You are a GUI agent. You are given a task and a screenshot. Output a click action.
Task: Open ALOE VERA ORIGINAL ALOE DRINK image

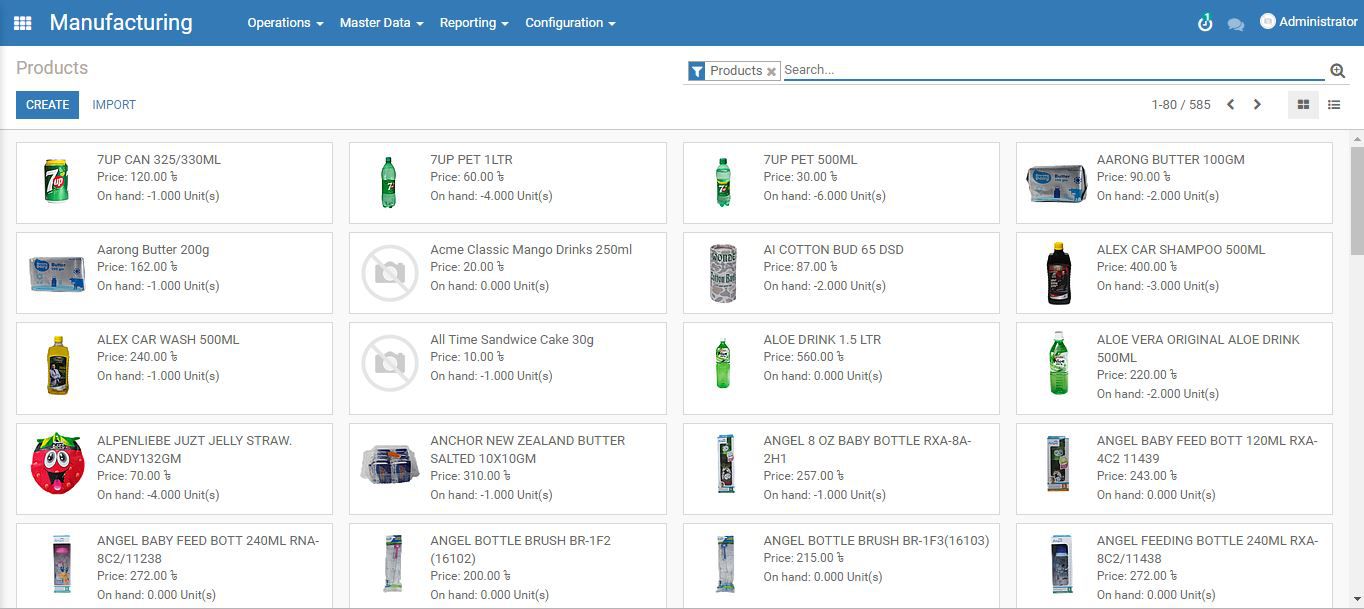coord(1057,363)
